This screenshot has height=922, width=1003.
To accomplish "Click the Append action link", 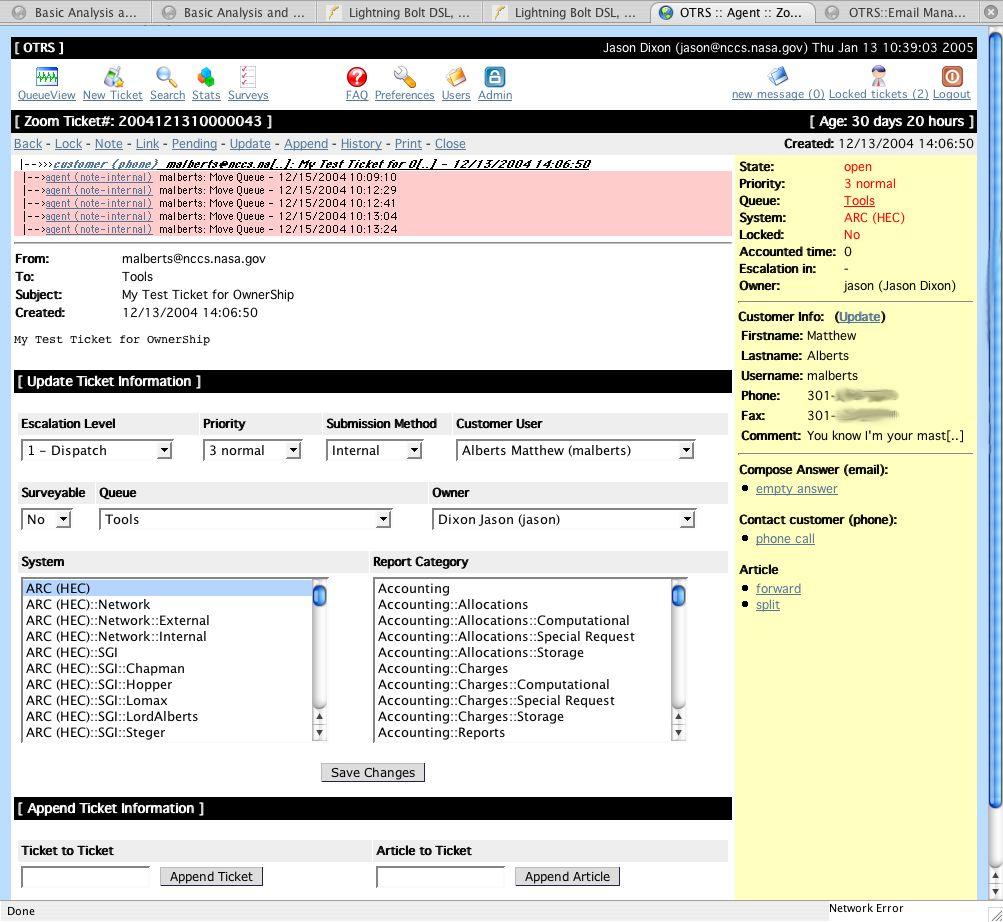I will (x=306, y=144).
